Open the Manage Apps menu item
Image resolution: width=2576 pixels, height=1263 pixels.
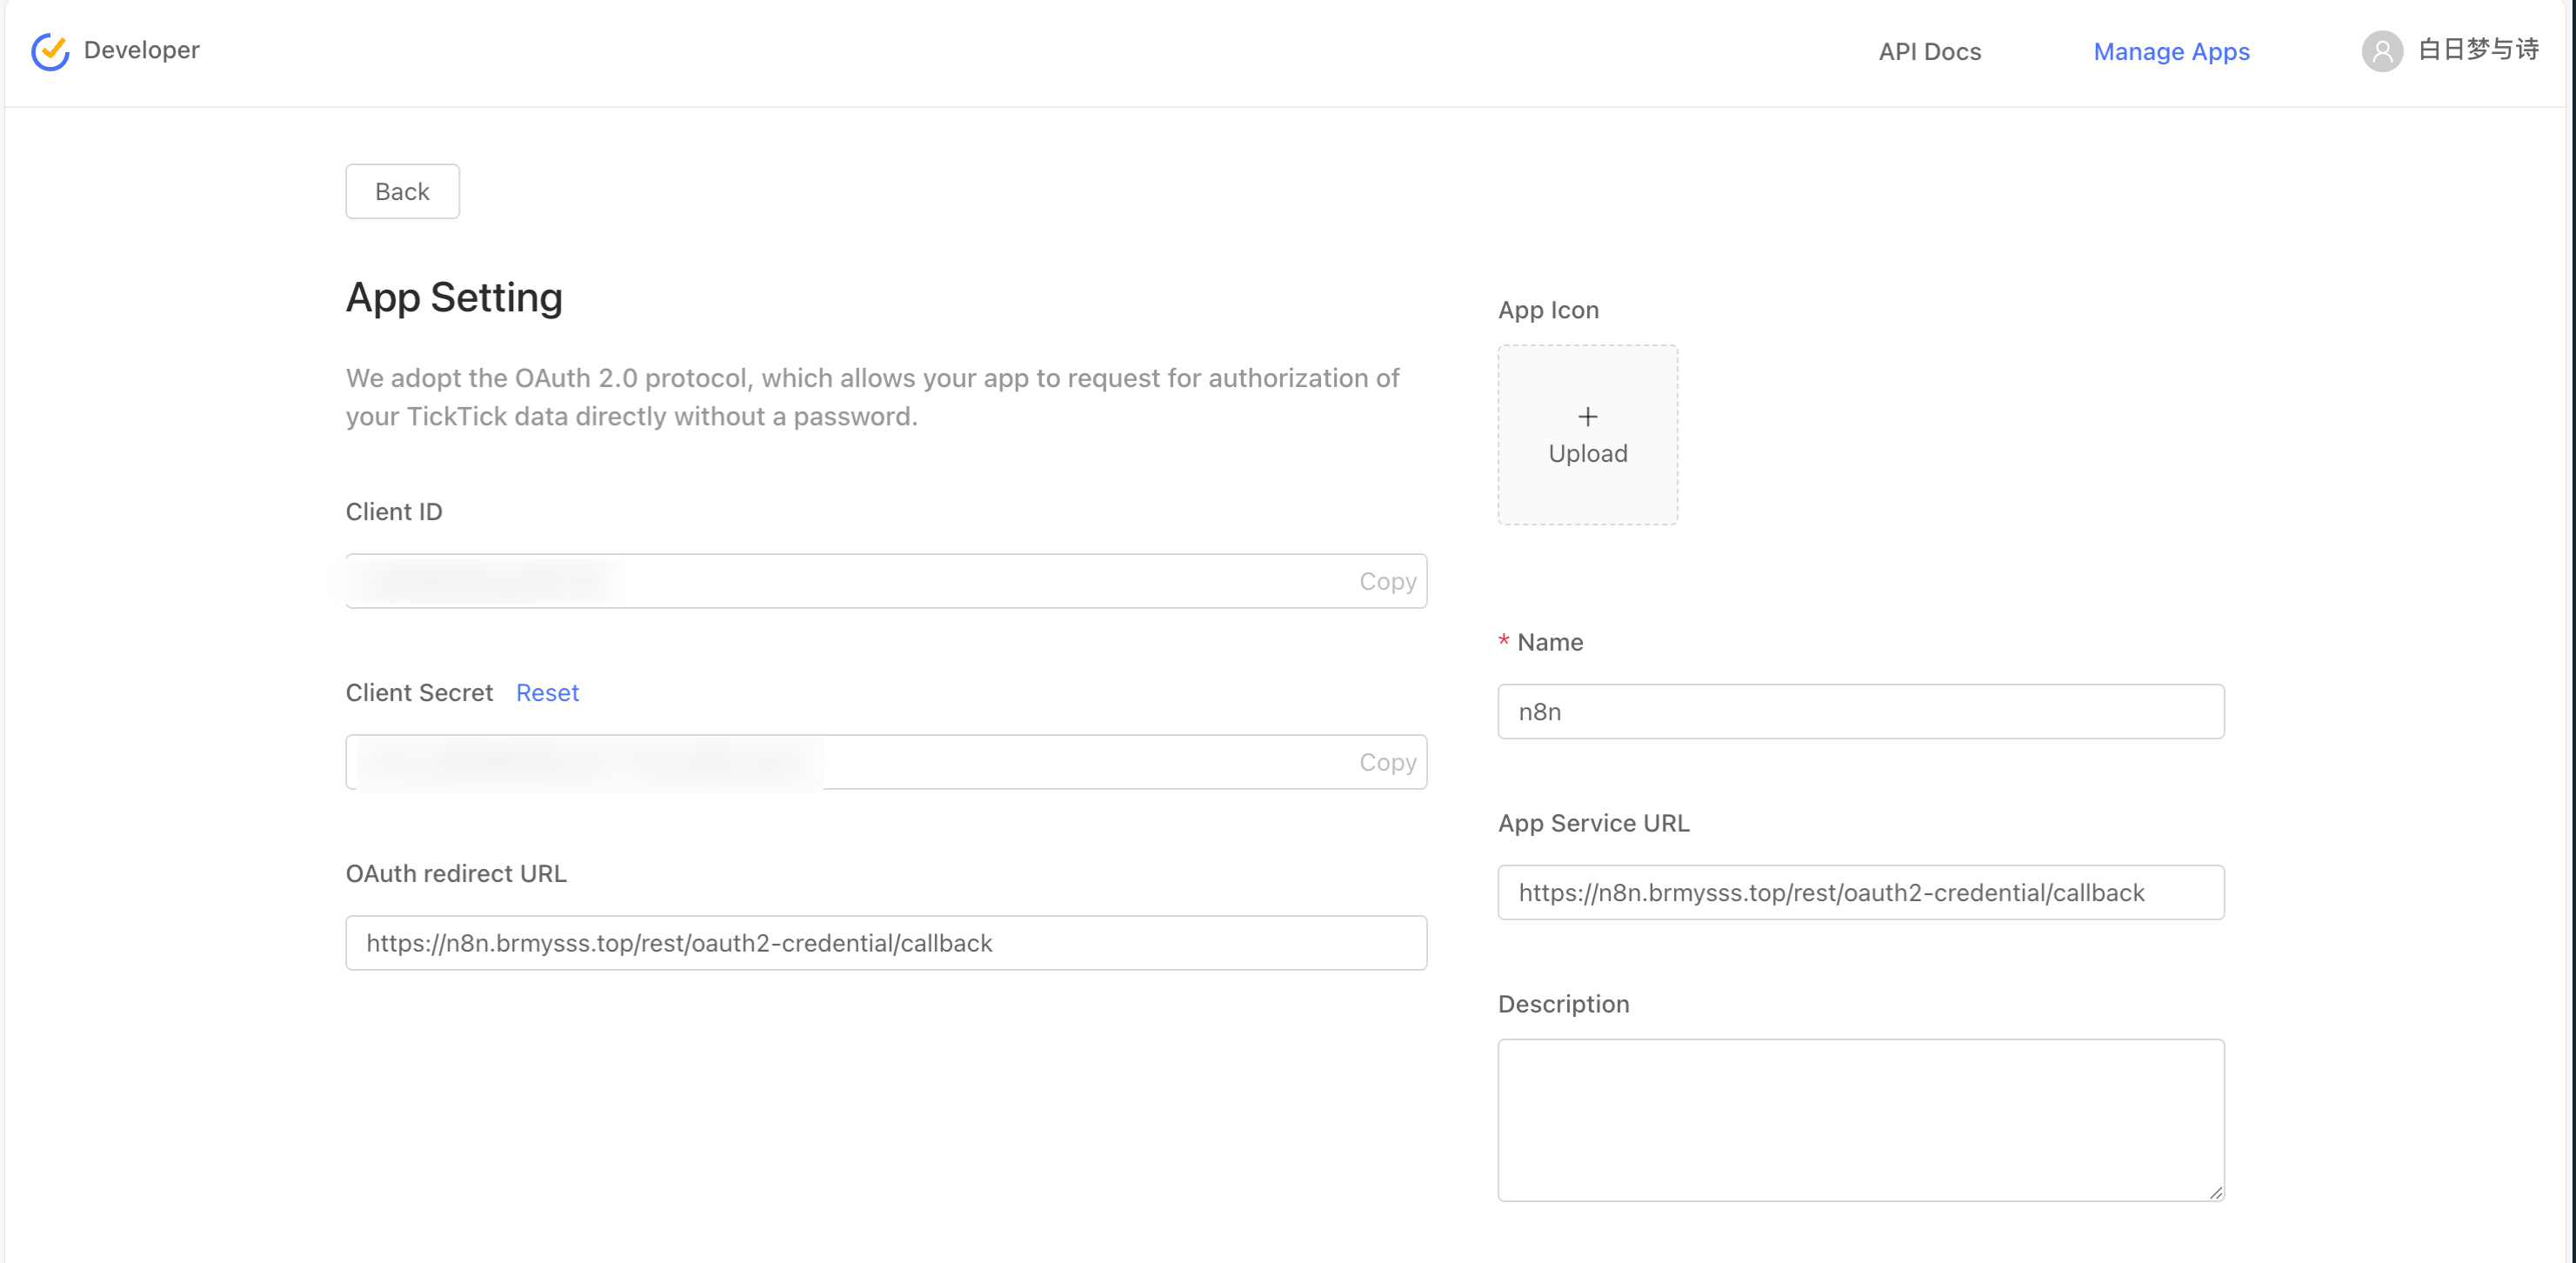pos(2171,51)
